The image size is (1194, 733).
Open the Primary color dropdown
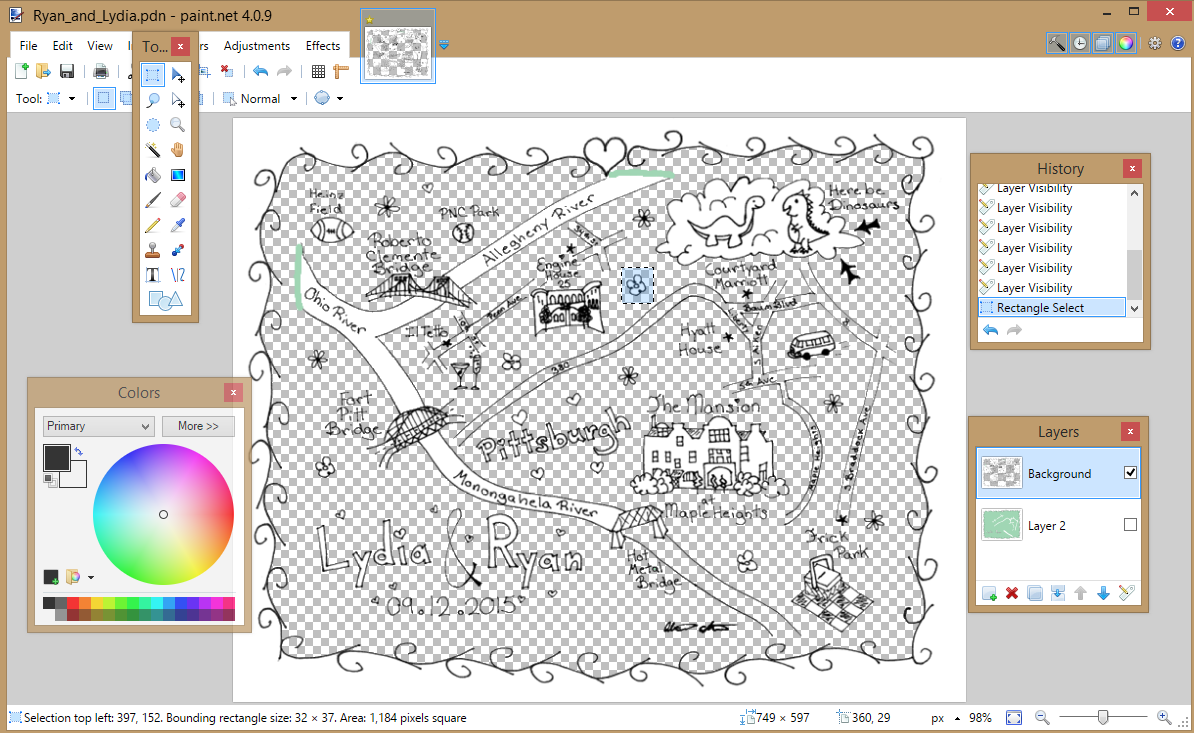[x=98, y=426]
